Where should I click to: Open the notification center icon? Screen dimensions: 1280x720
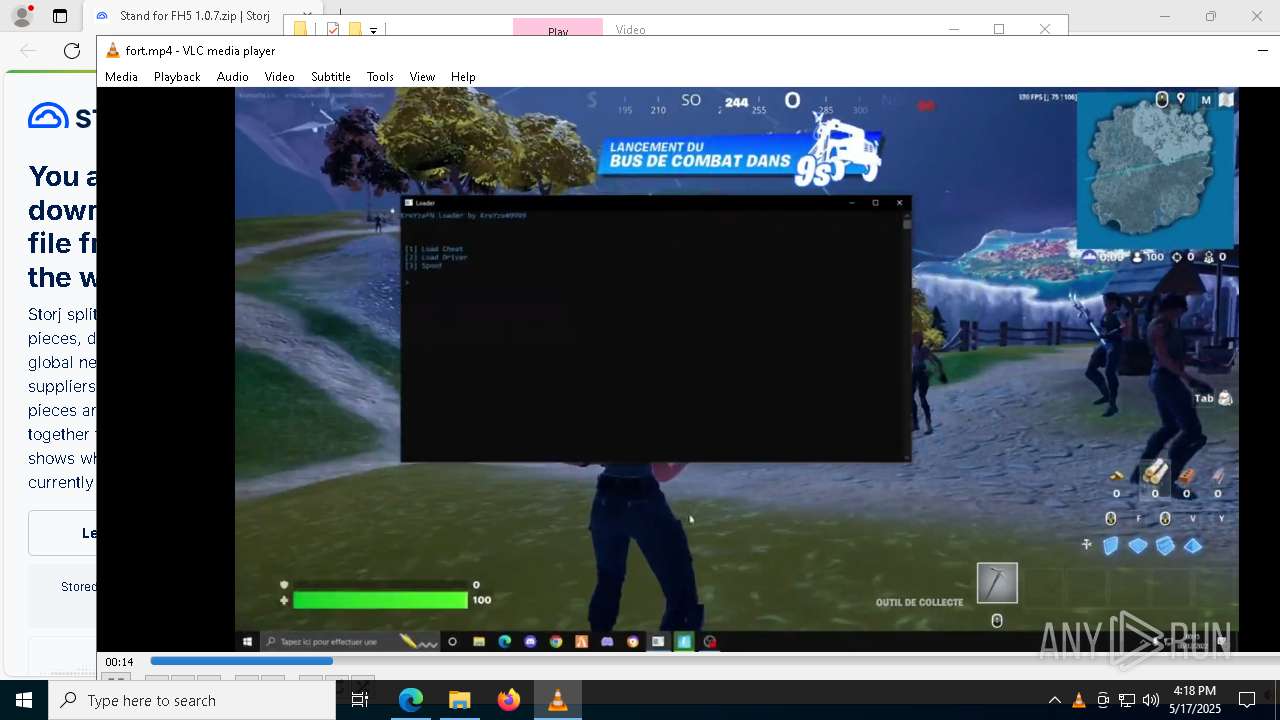[1247, 700]
